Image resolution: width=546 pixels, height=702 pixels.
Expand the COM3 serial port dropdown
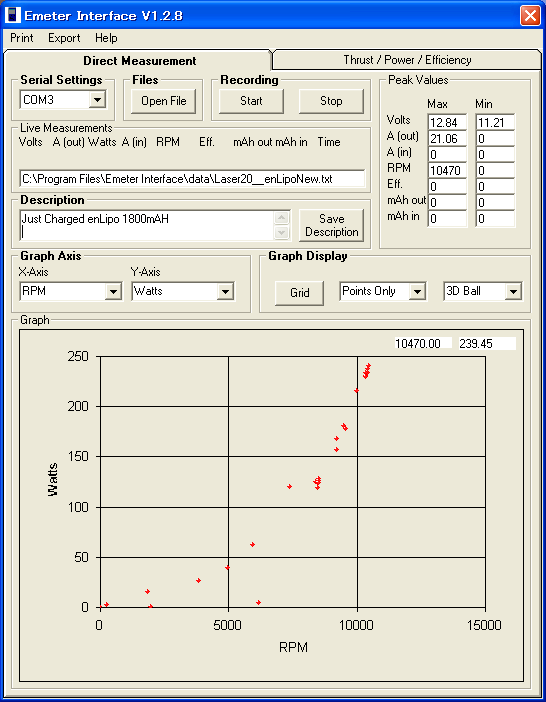(97, 100)
